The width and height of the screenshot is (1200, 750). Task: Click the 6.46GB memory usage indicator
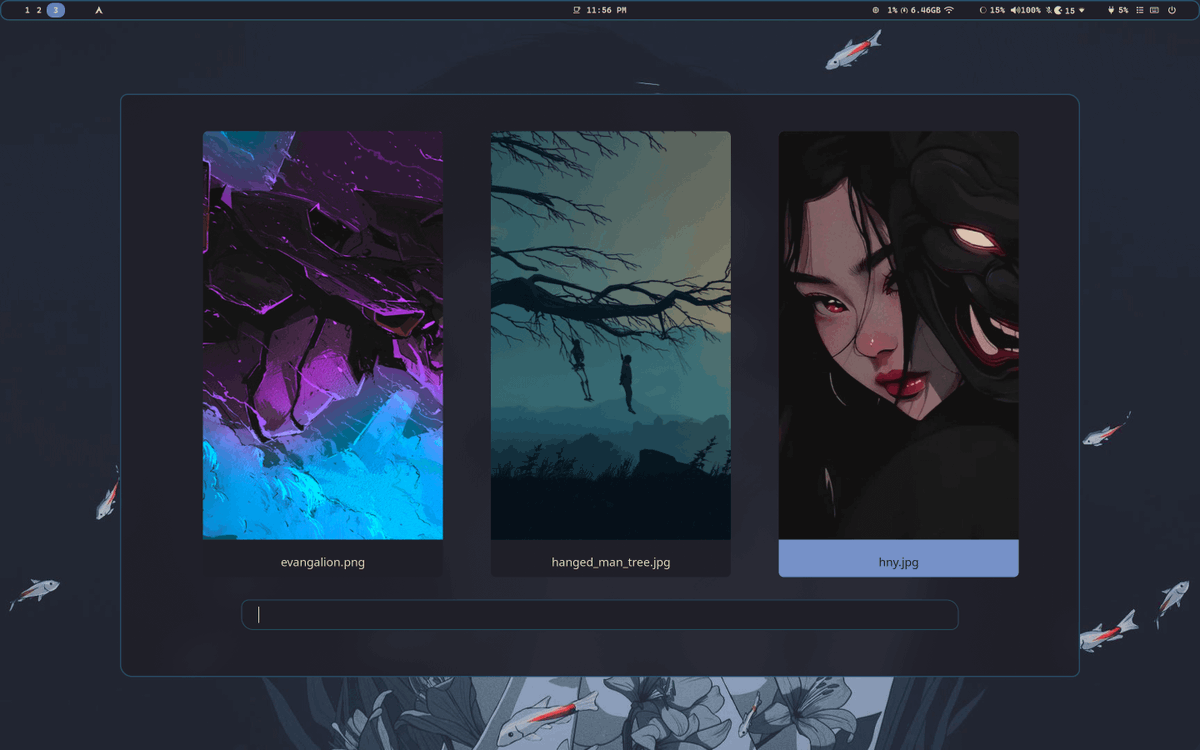tap(920, 10)
